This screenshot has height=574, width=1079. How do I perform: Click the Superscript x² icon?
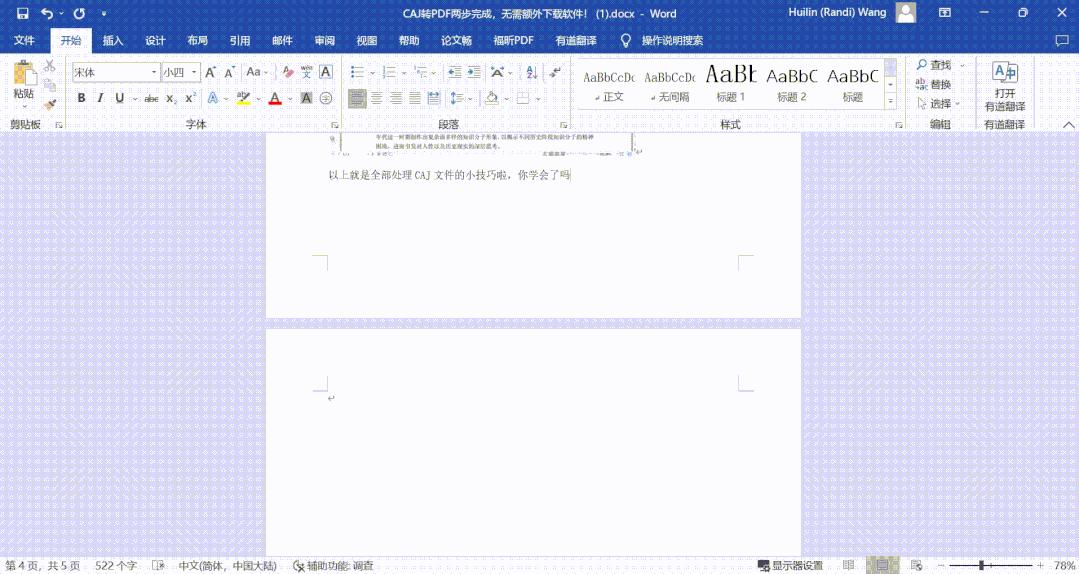click(191, 98)
